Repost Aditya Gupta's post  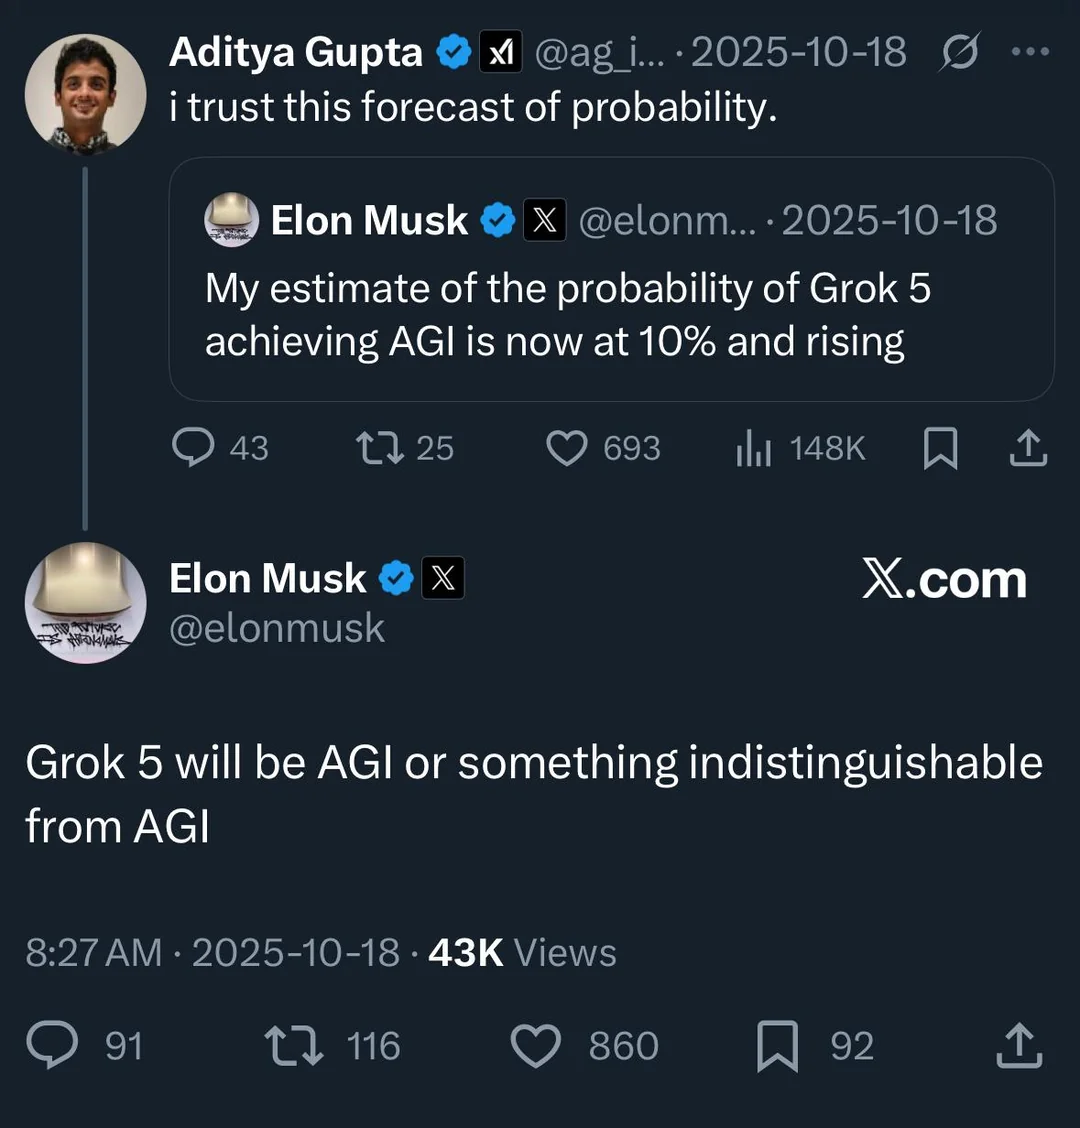381,448
